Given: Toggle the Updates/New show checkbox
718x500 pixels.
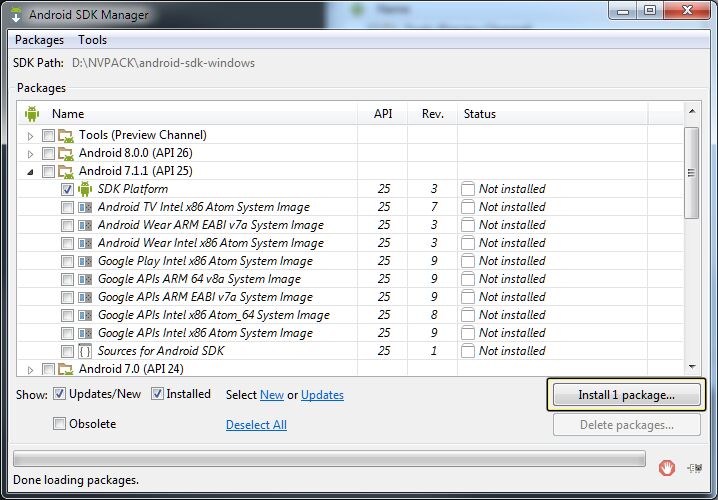Looking at the screenshot, I should click(x=59, y=394).
